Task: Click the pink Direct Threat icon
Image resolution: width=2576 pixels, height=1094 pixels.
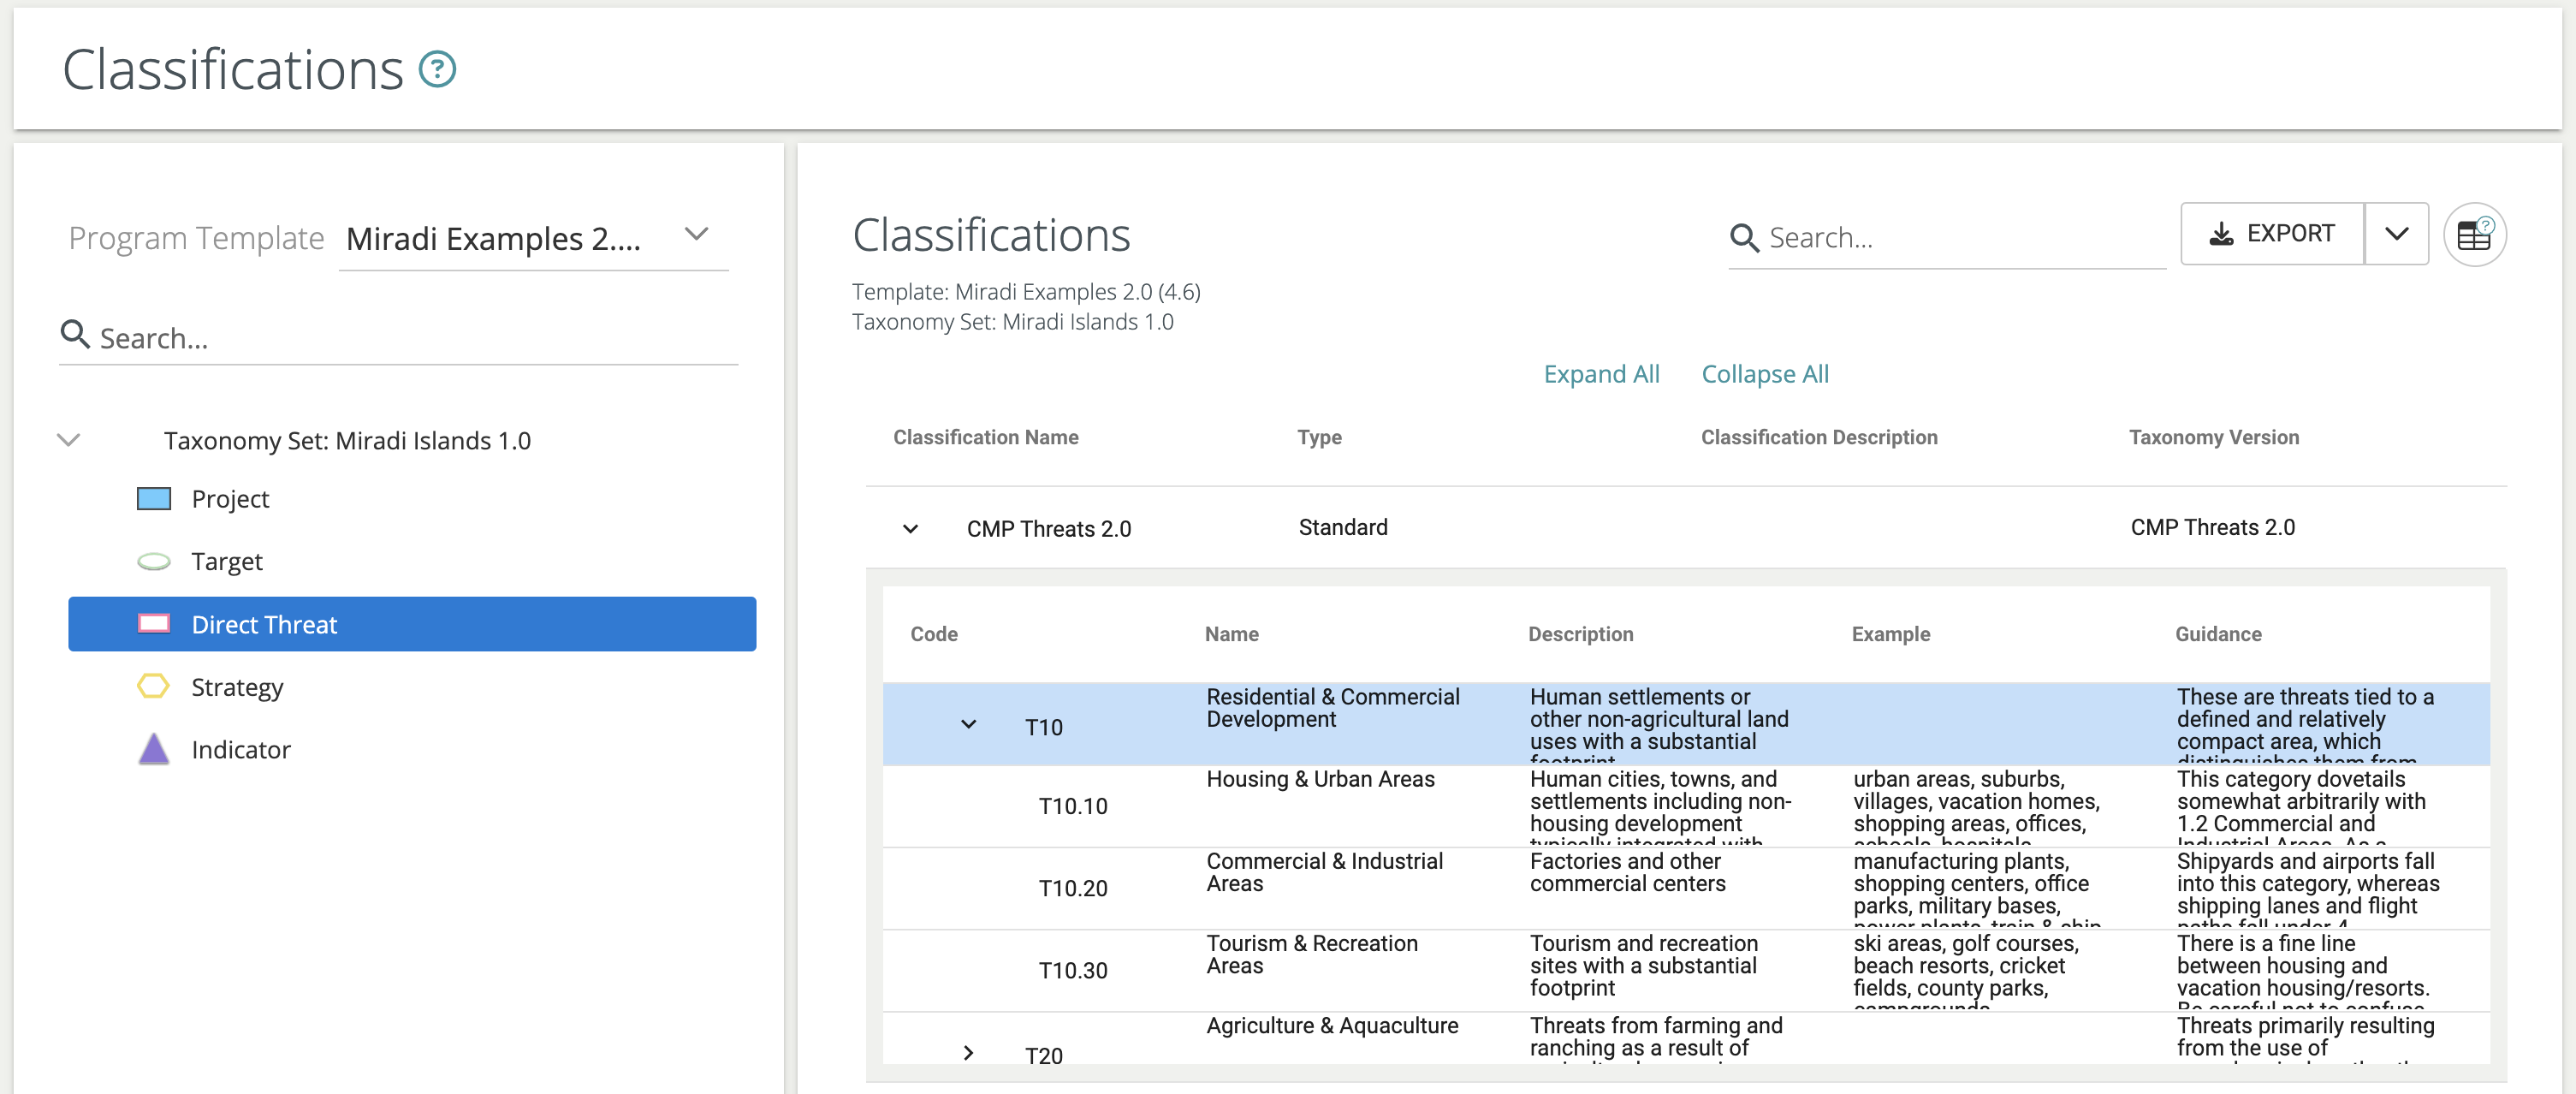Action: coord(153,624)
